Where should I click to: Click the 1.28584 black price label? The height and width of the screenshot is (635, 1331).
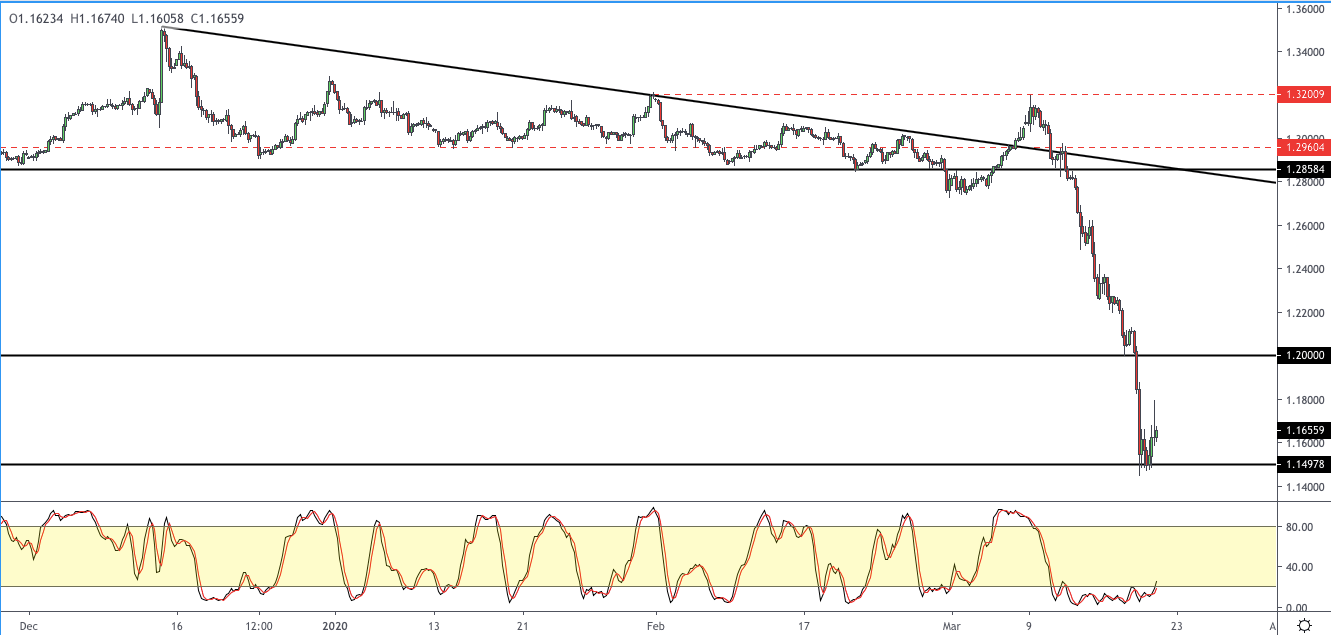tap(1305, 169)
